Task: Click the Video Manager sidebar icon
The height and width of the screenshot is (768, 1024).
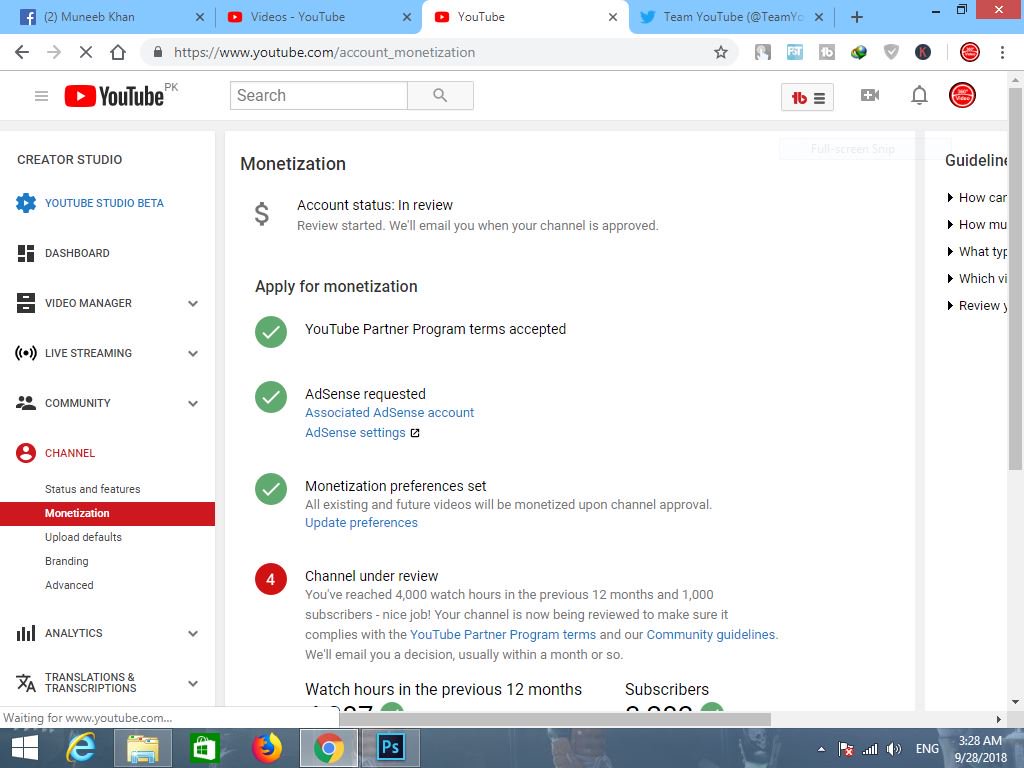Action: 25,303
